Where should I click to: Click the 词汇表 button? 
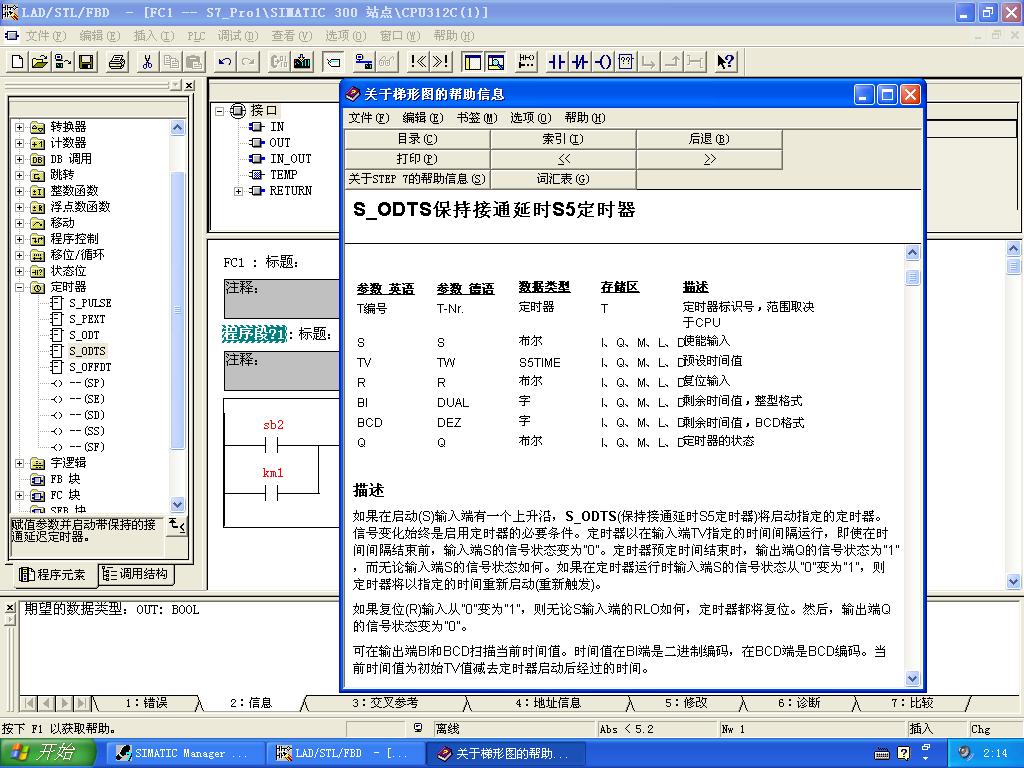(x=563, y=179)
